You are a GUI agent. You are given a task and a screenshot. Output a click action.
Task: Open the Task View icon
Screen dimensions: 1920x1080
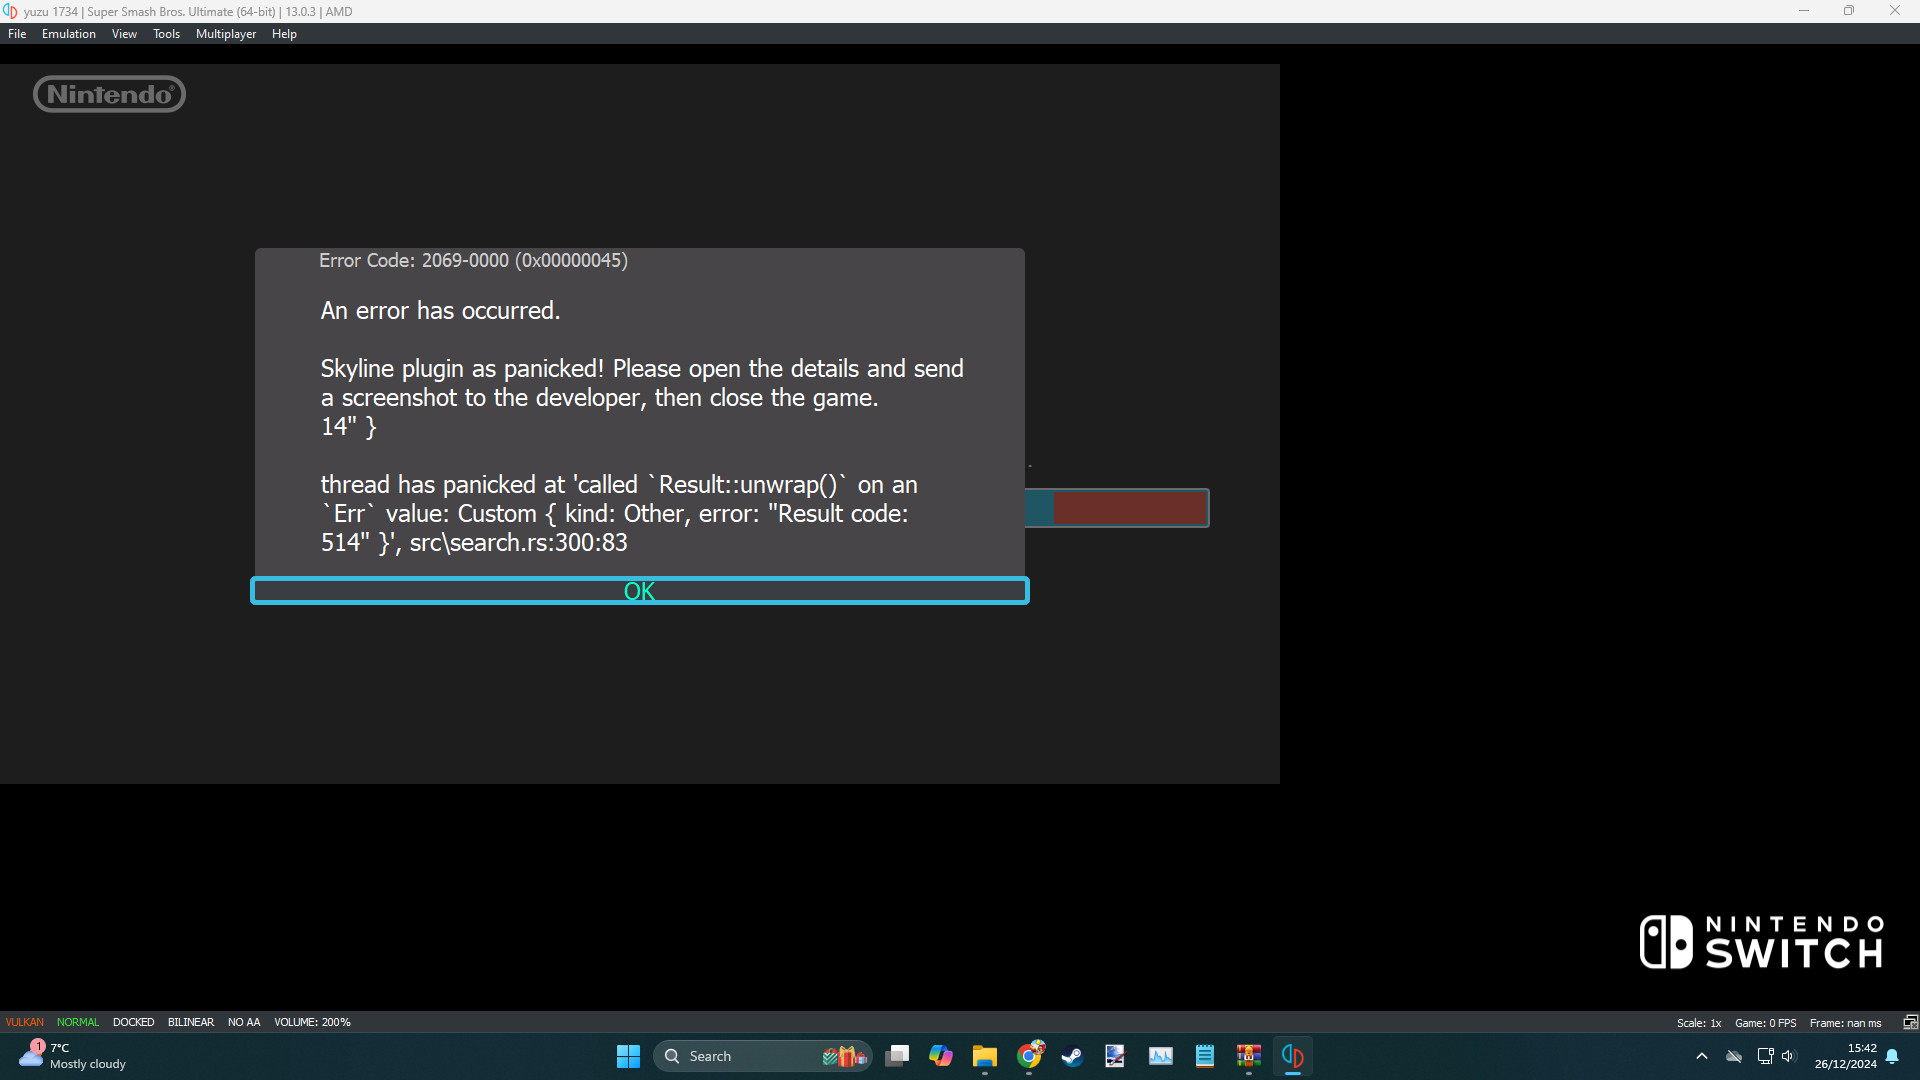pos(897,1056)
